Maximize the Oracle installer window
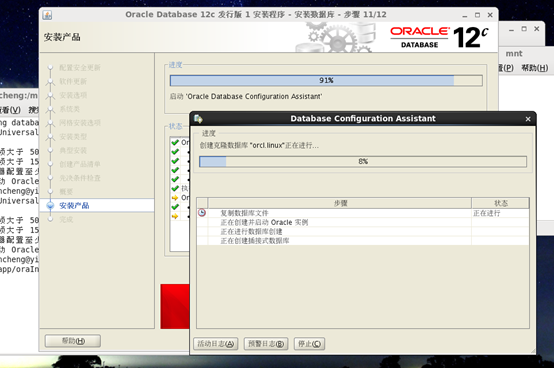This screenshot has width=554, height=368. [x=477, y=15]
